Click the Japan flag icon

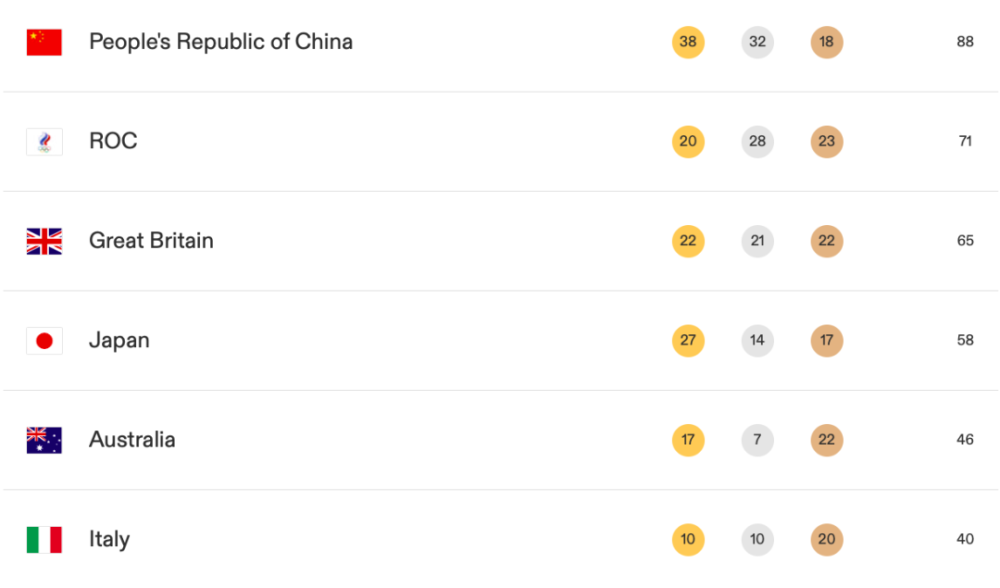pyautogui.click(x=44, y=341)
